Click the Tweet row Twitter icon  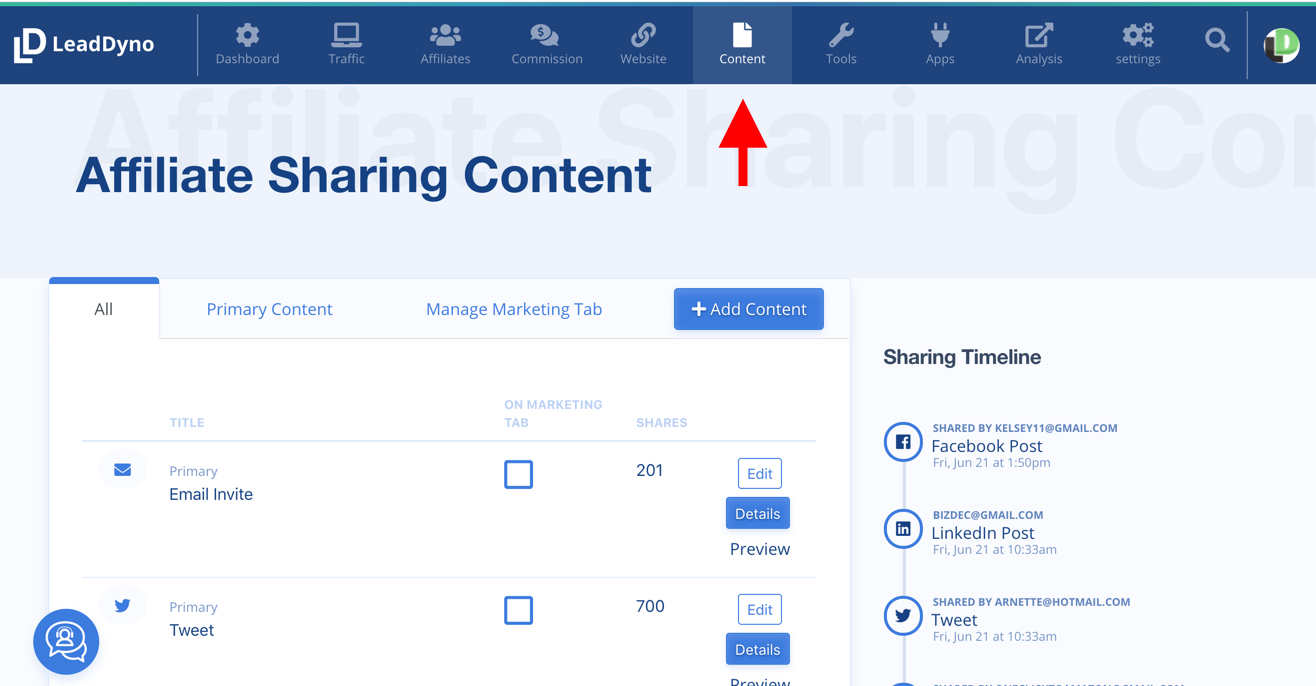click(x=122, y=606)
